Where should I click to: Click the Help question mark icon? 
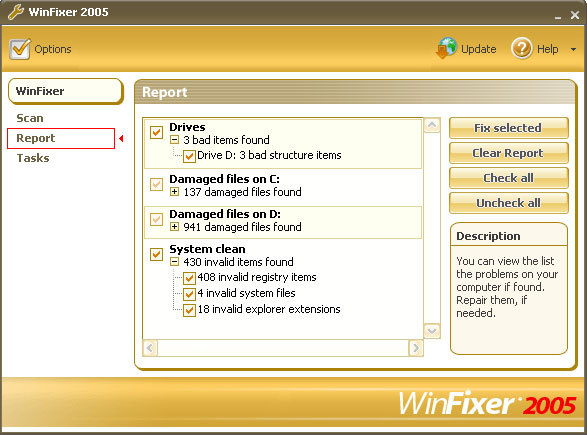click(522, 48)
